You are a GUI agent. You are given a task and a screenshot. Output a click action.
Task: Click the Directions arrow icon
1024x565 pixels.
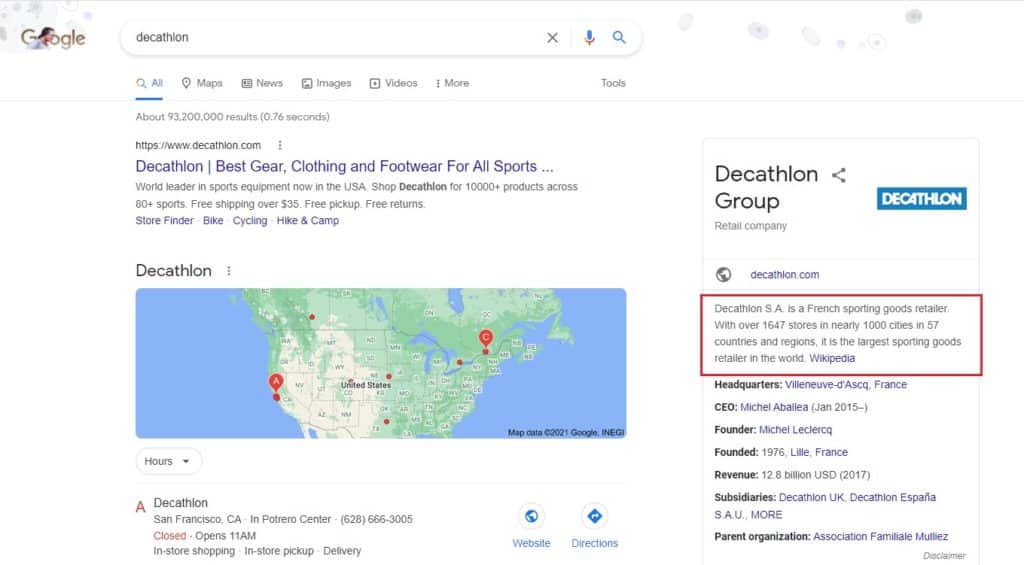point(594,516)
